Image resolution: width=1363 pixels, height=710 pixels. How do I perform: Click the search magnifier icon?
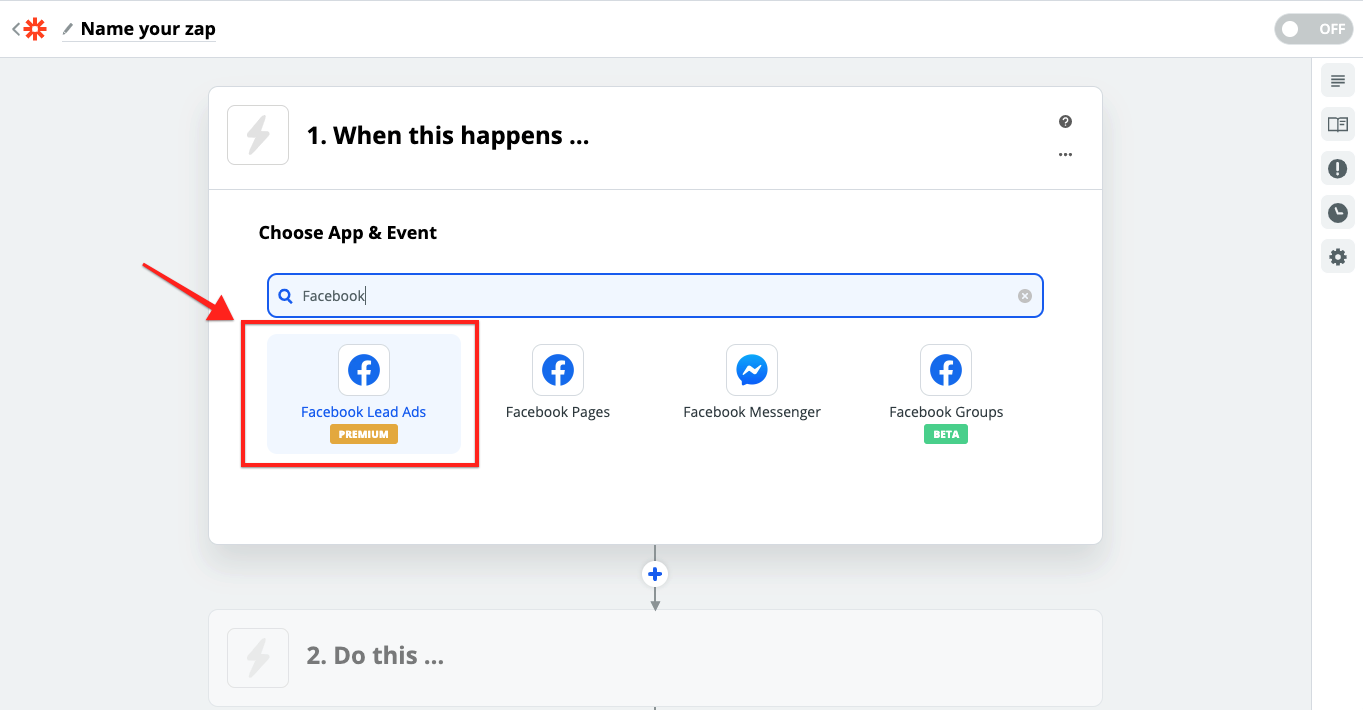click(x=285, y=296)
